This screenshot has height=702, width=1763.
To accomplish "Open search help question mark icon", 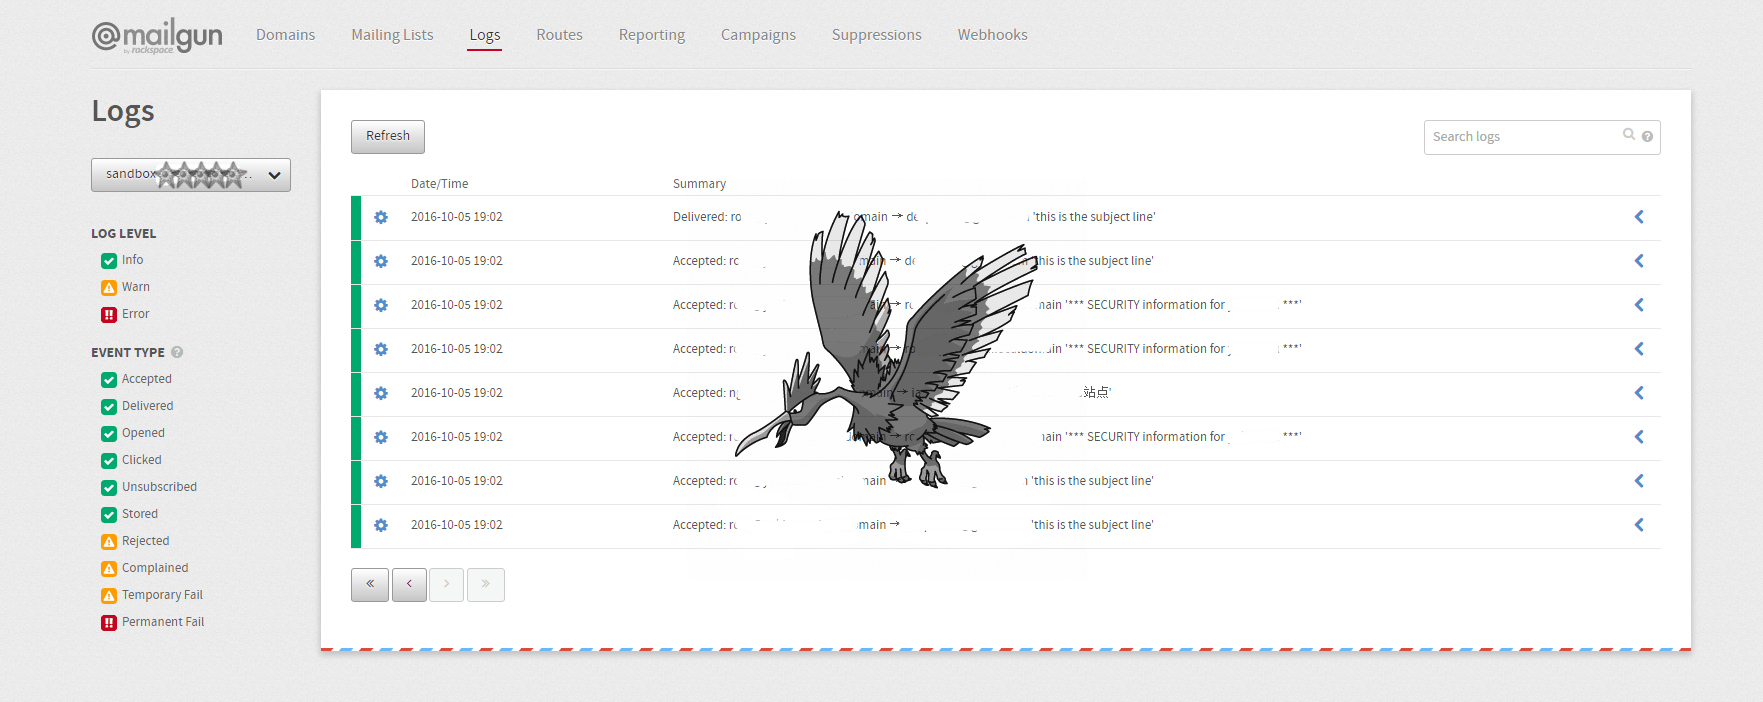I will coord(1647,137).
